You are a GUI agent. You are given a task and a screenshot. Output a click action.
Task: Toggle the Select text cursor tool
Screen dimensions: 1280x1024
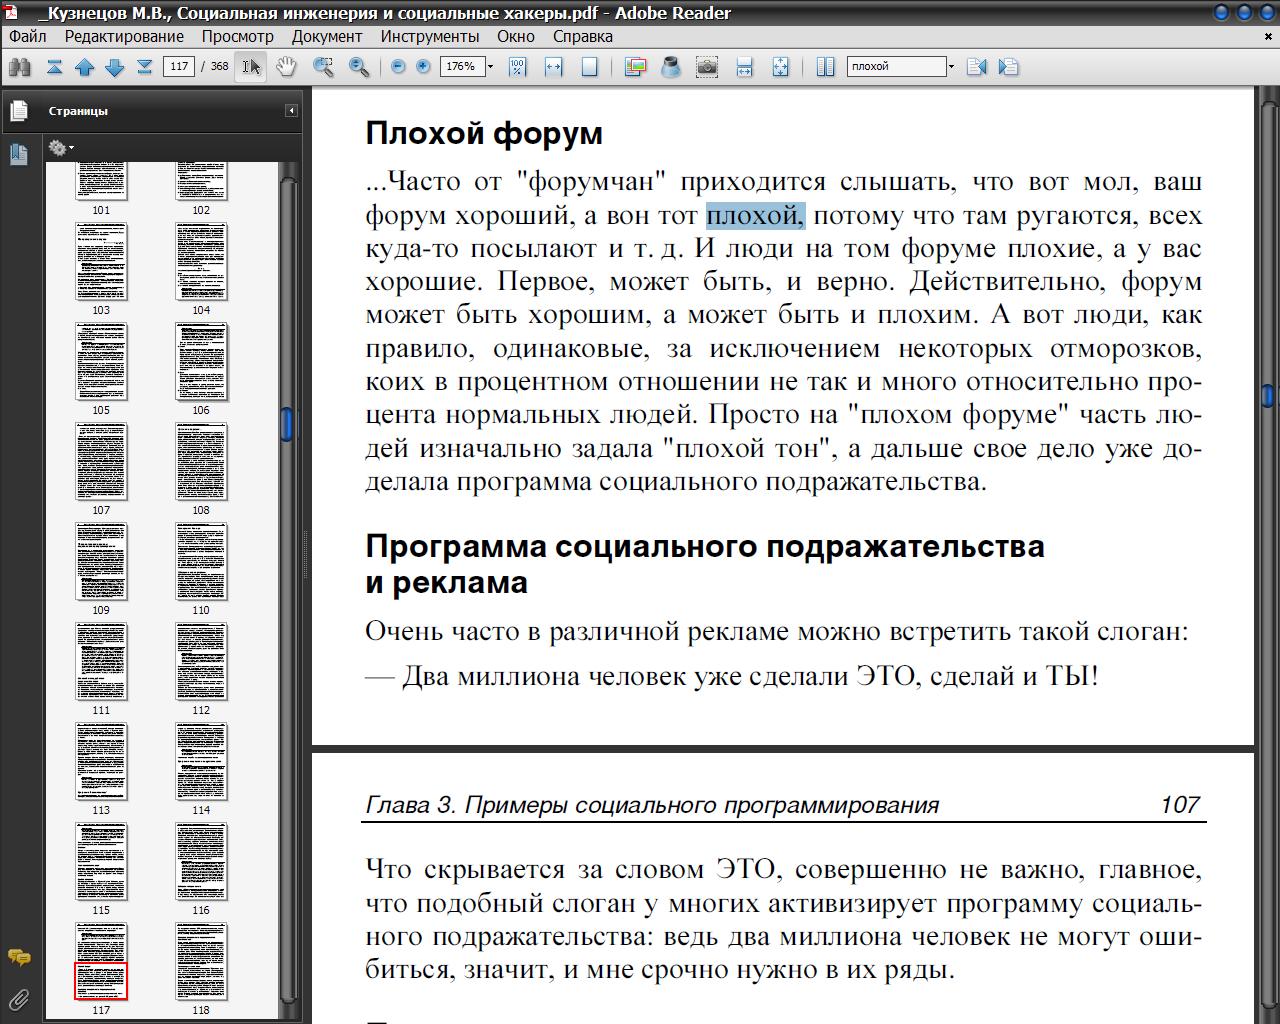point(251,67)
